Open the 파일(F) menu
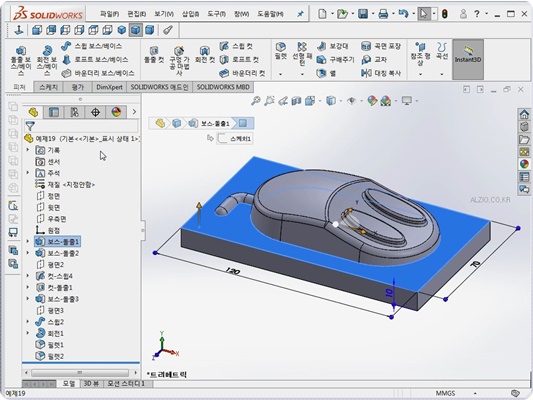 109,14
